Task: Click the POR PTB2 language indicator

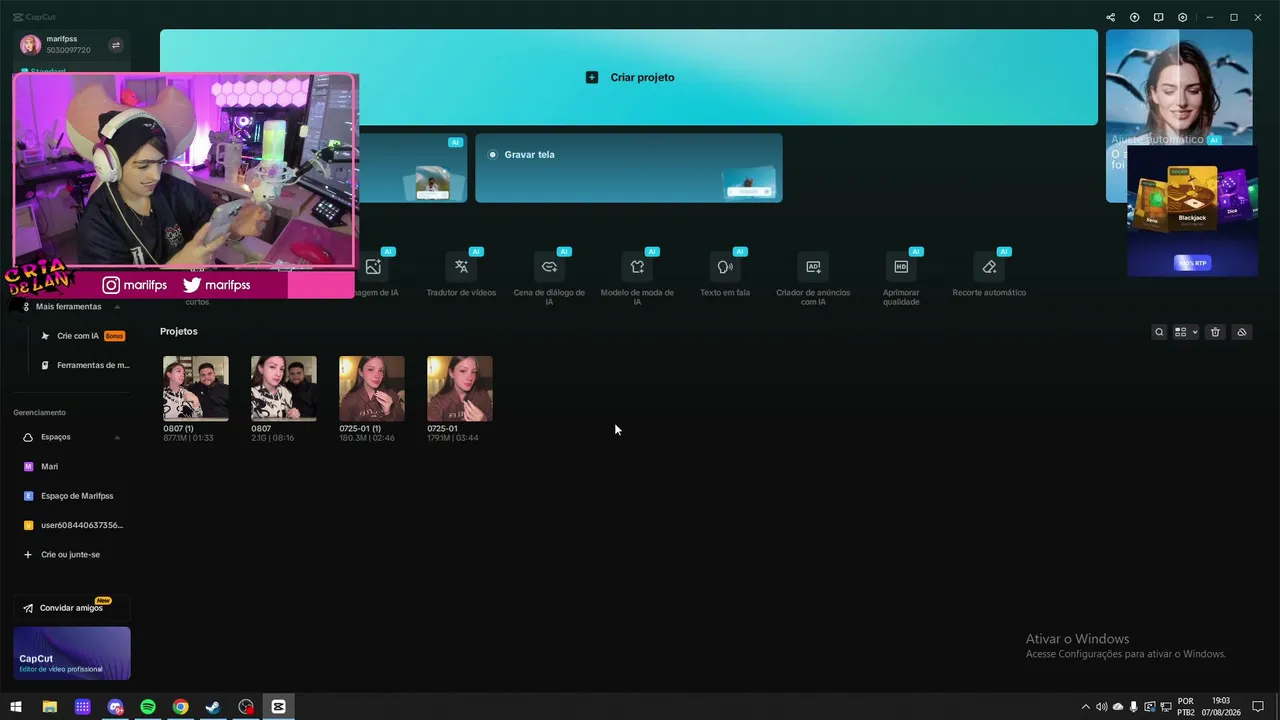Action: coord(1186,707)
